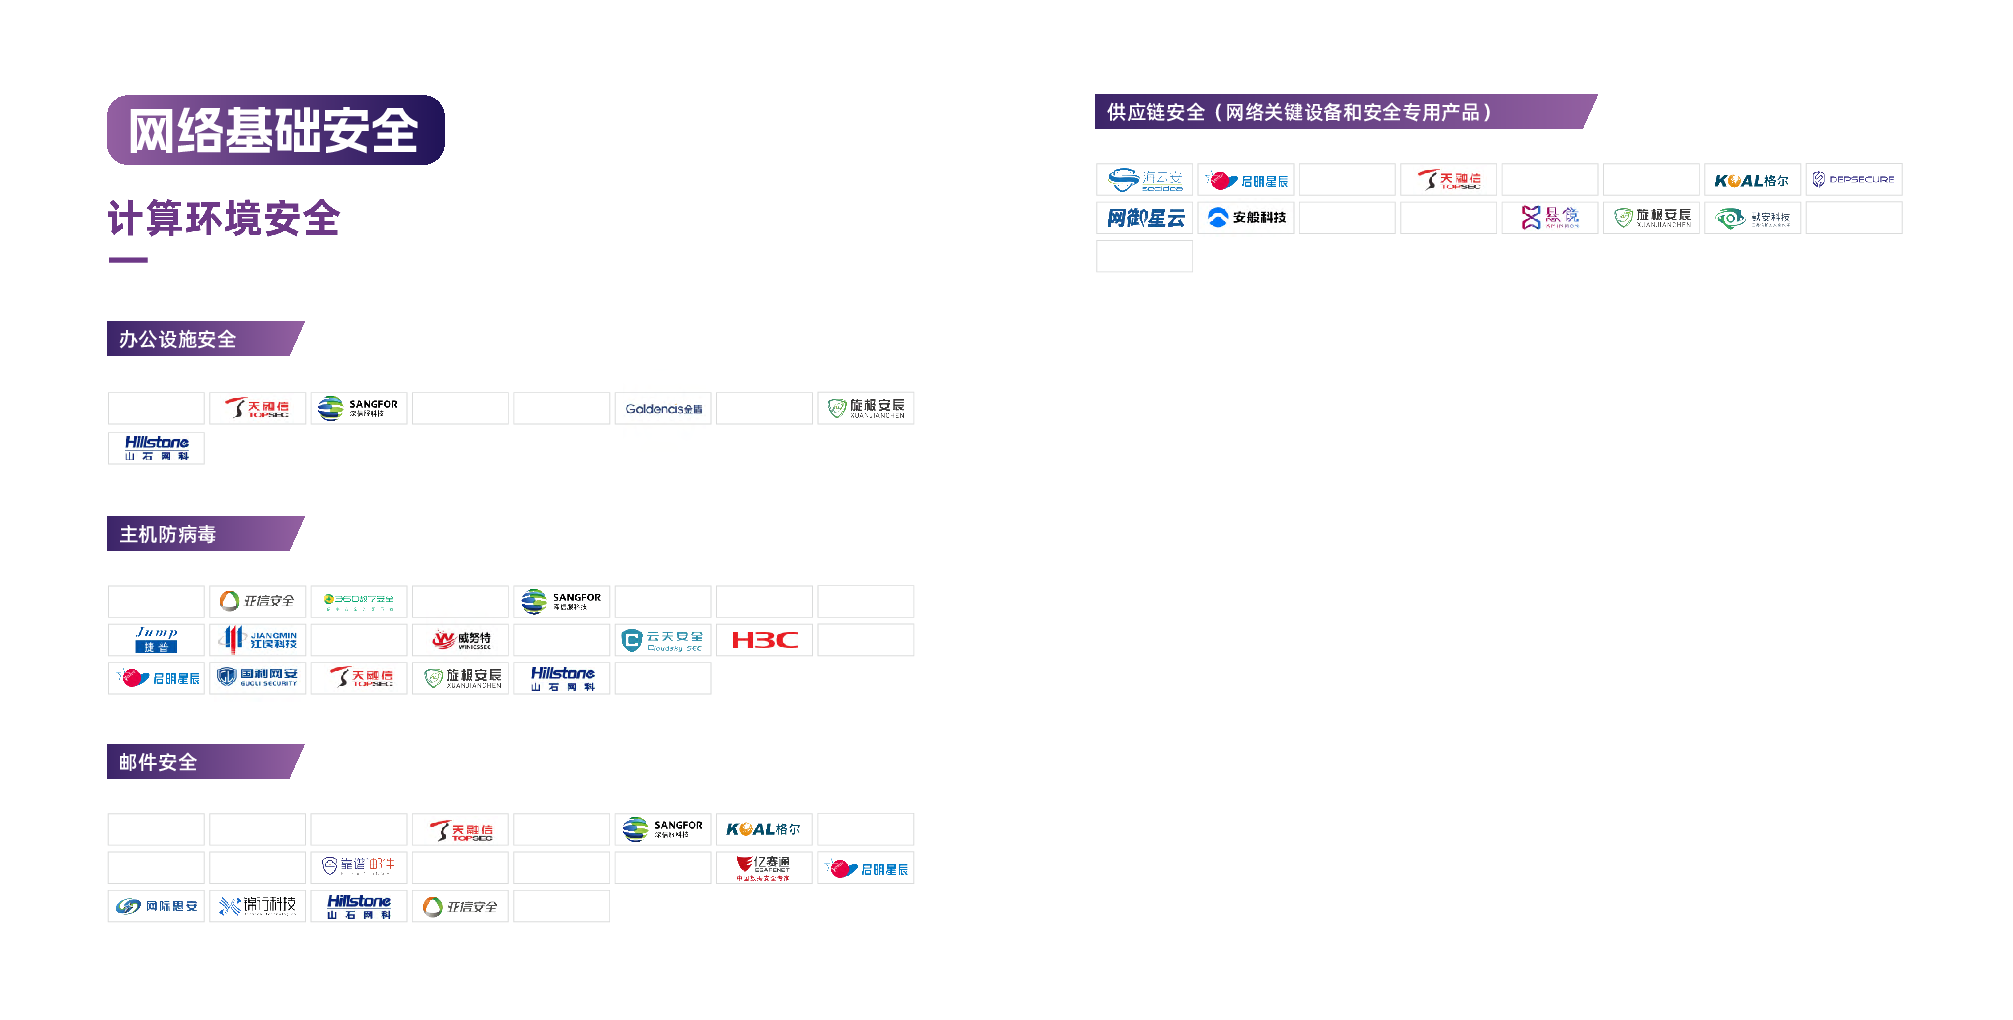Click the KOAL格尔 logo under 供应链安全
This screenshot has height=1020, width=2013.
tap(1753, 180)
